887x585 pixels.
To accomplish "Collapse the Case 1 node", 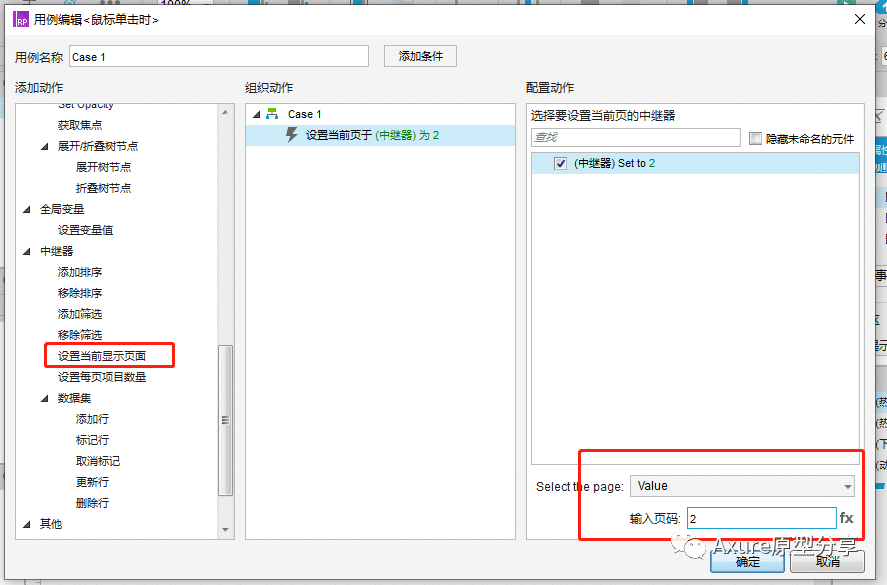I will tap(257, 114).
